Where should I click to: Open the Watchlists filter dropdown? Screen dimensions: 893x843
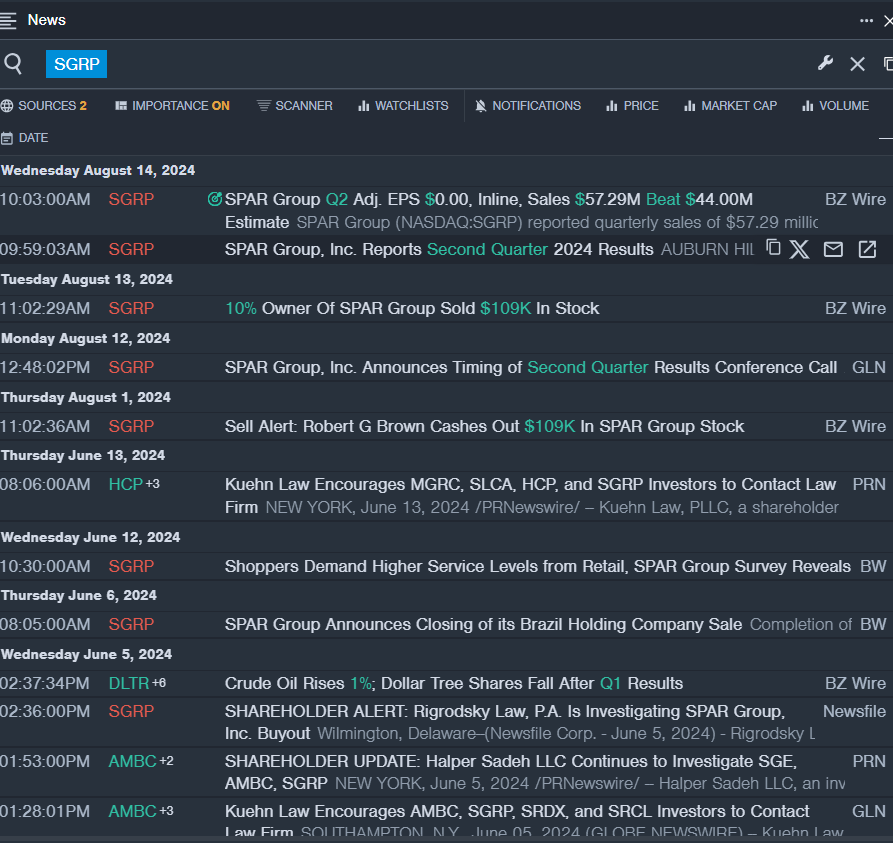[403, 106]
